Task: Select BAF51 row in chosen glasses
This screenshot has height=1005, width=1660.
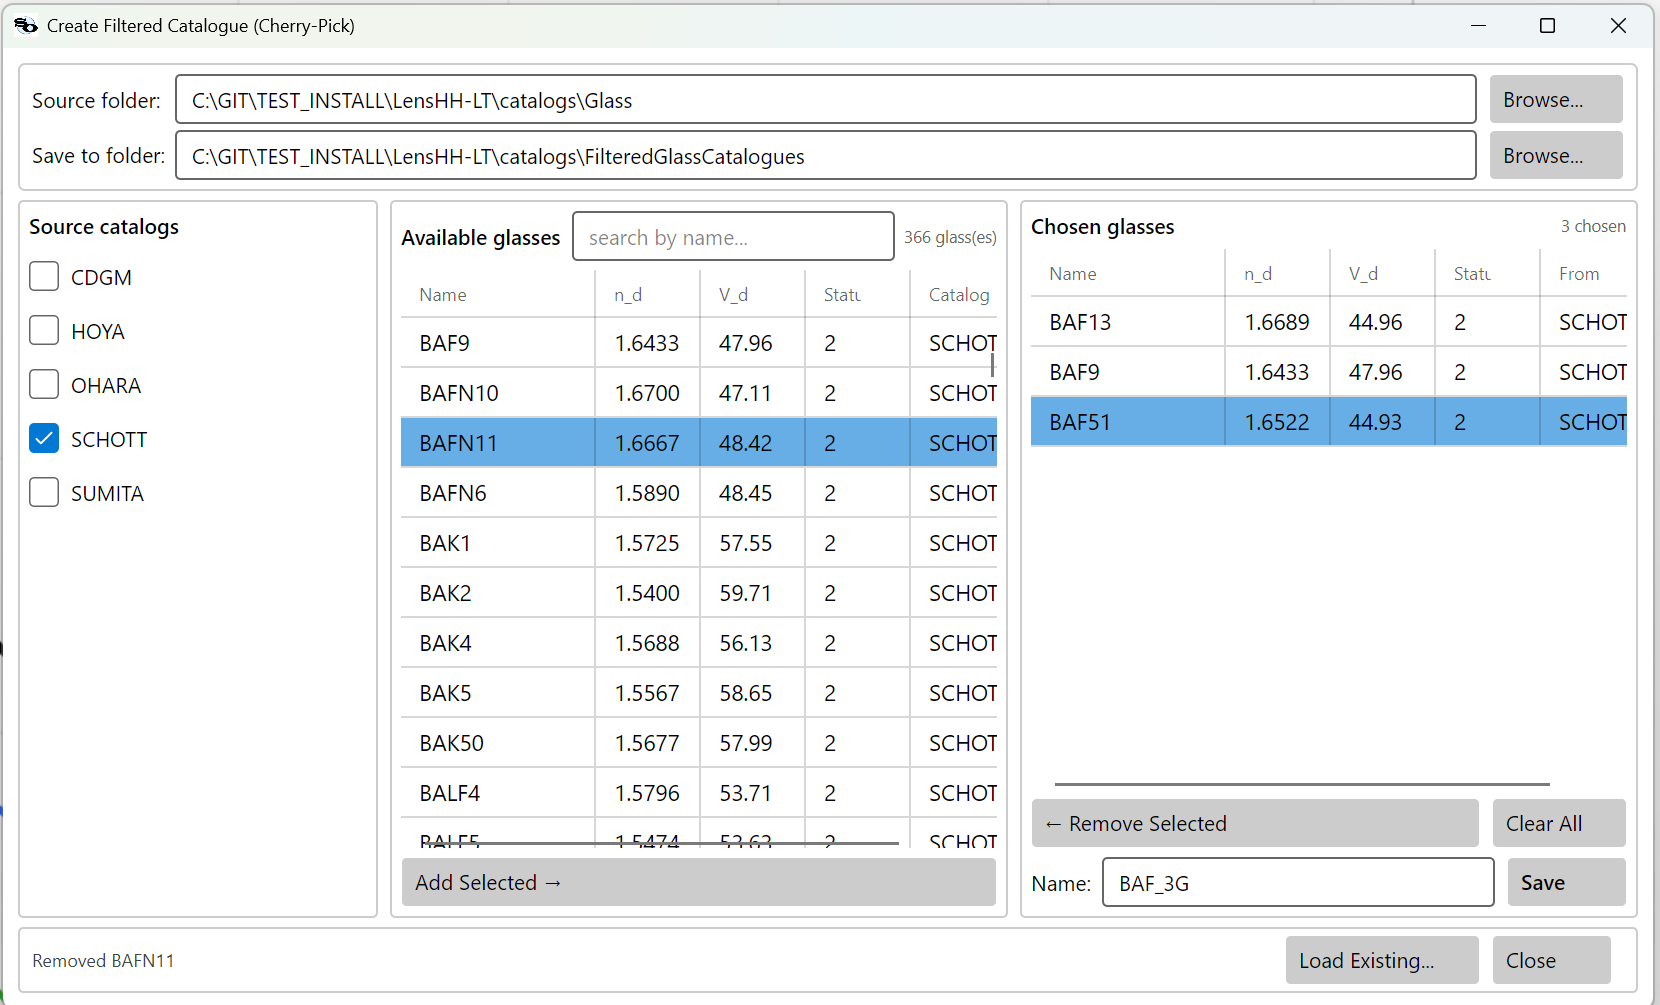Action: (x=1329, y=422)
